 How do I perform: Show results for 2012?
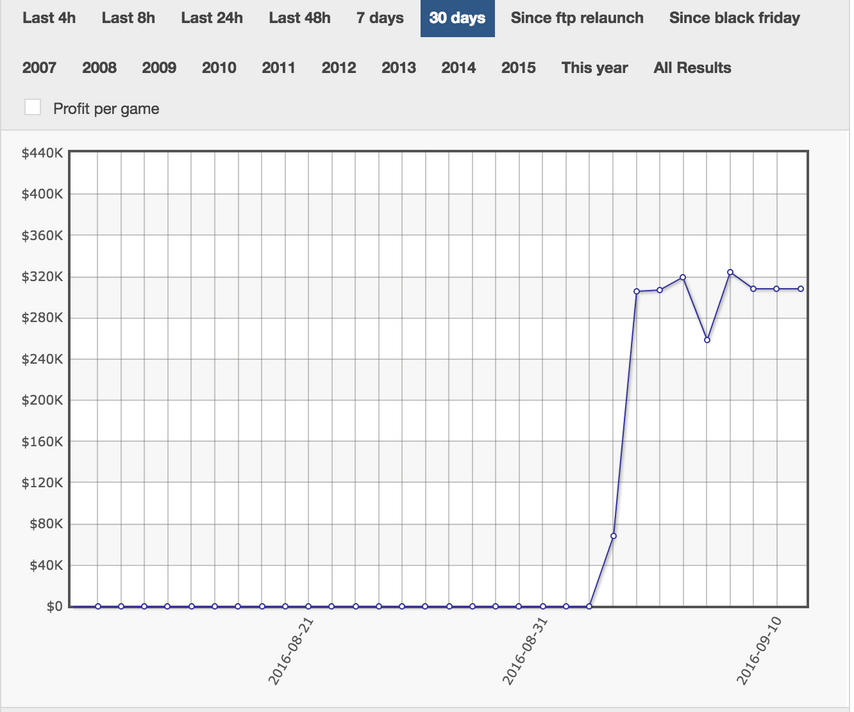(339, 68)
